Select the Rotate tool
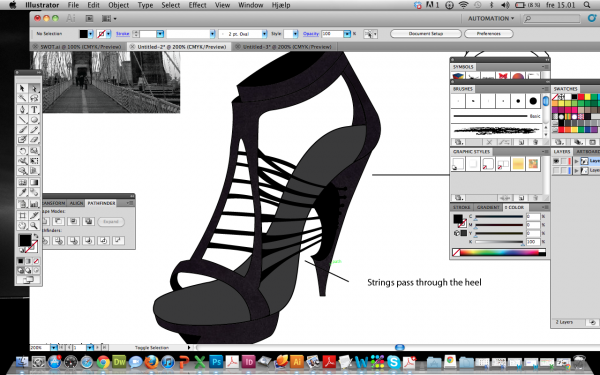This screenshot has width=600, height=375. (23, 151)
